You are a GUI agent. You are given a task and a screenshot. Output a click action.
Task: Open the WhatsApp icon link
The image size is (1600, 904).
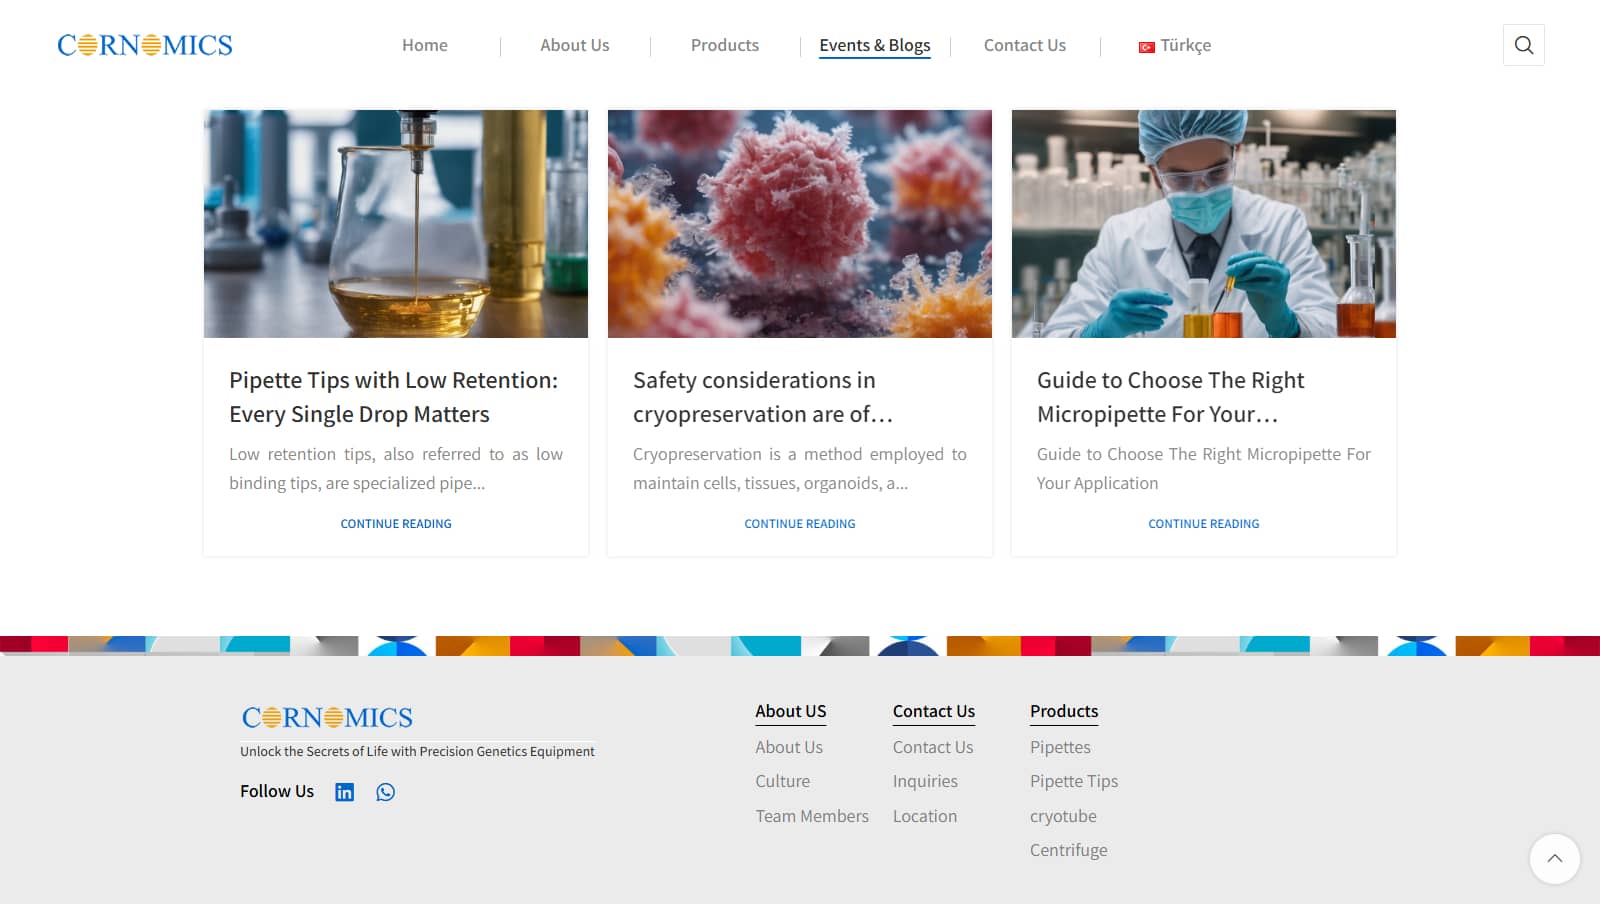385,792
